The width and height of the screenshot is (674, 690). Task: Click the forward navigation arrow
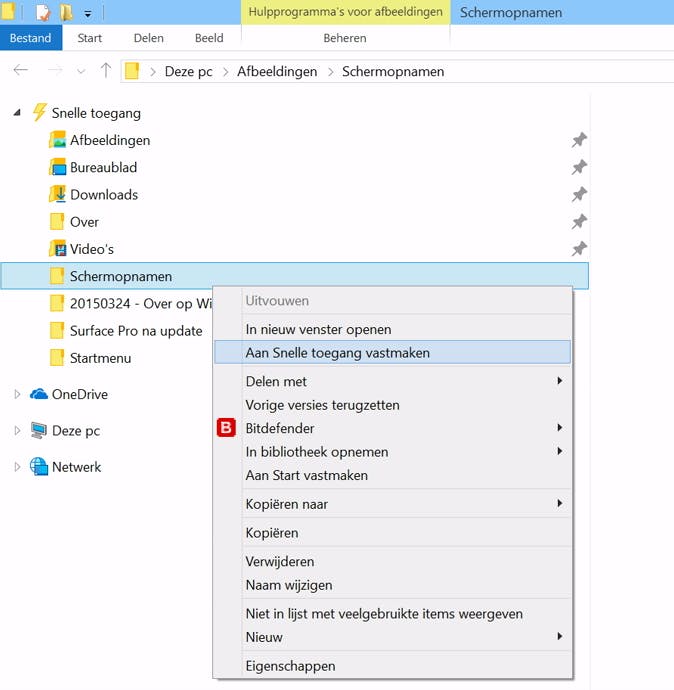(x=55, y=70)
